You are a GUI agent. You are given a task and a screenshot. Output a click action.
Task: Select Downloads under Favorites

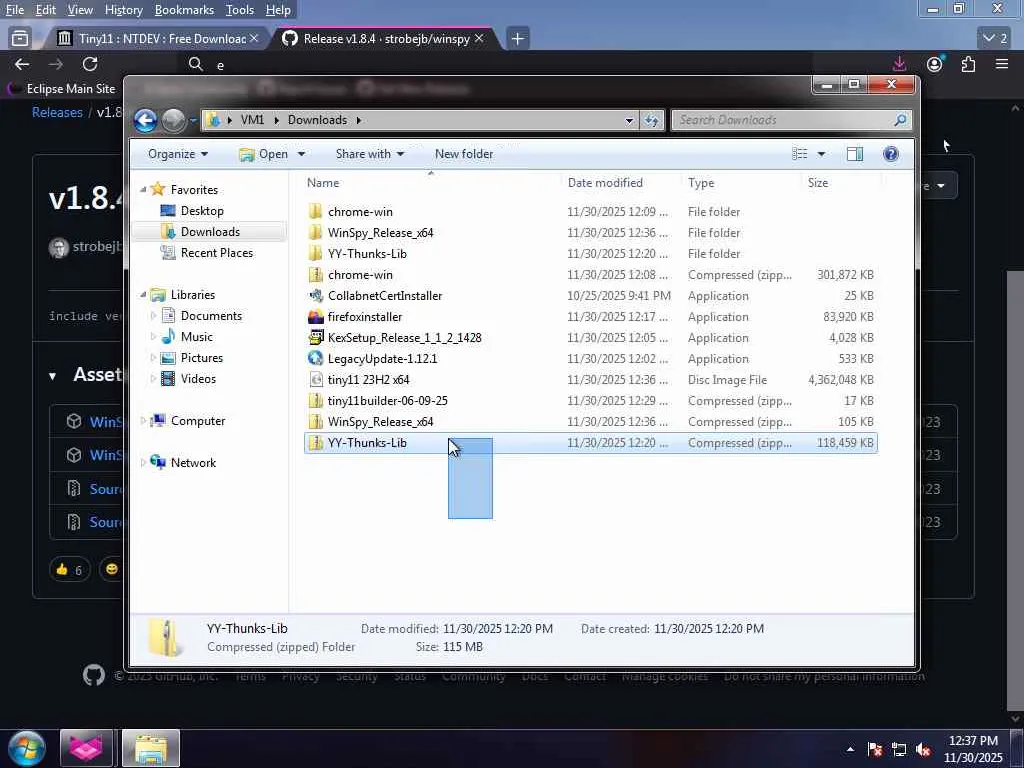click(x=210, y=232)
